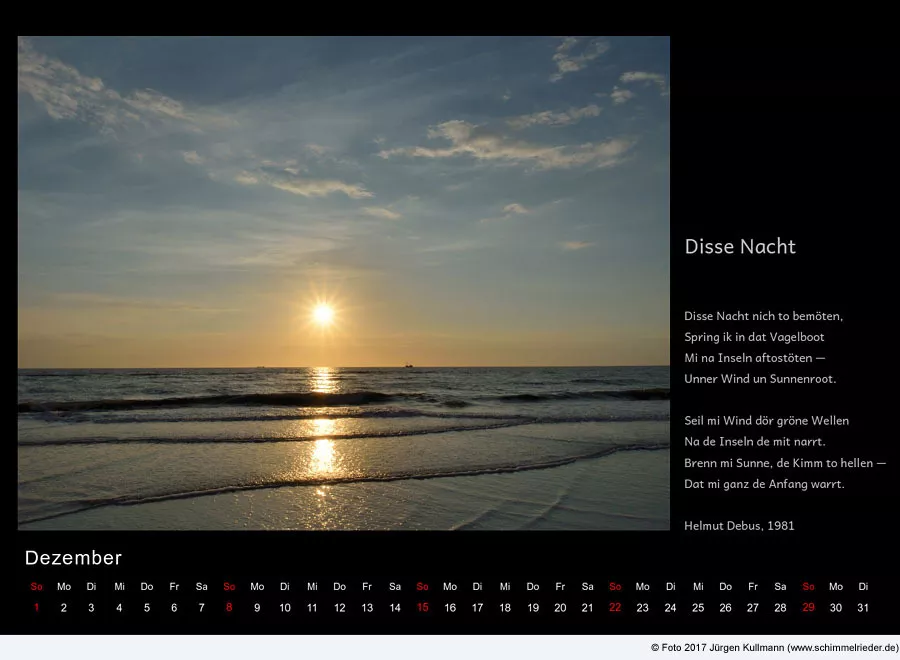Select date 22 in the calendar row
This screenshot has height=660, width=900.
(x=615, y=607)
